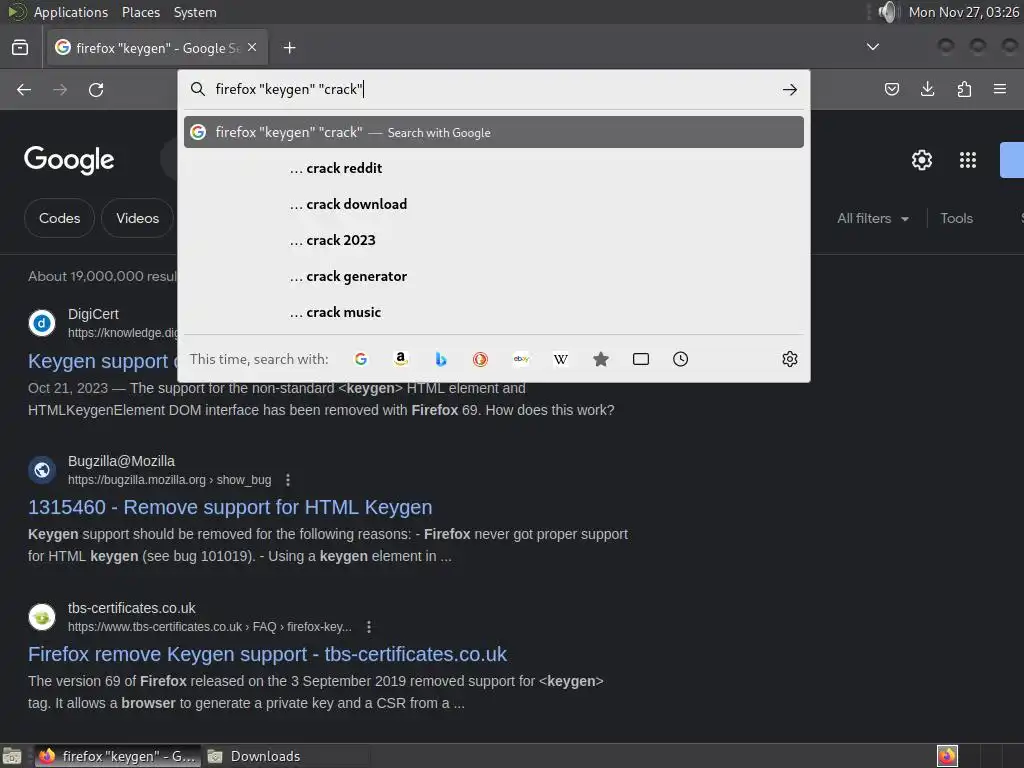Image resolution: width=1024 pixels, height=768 pixels.
Task: Search this time with Bing
Action: point(441,359)
